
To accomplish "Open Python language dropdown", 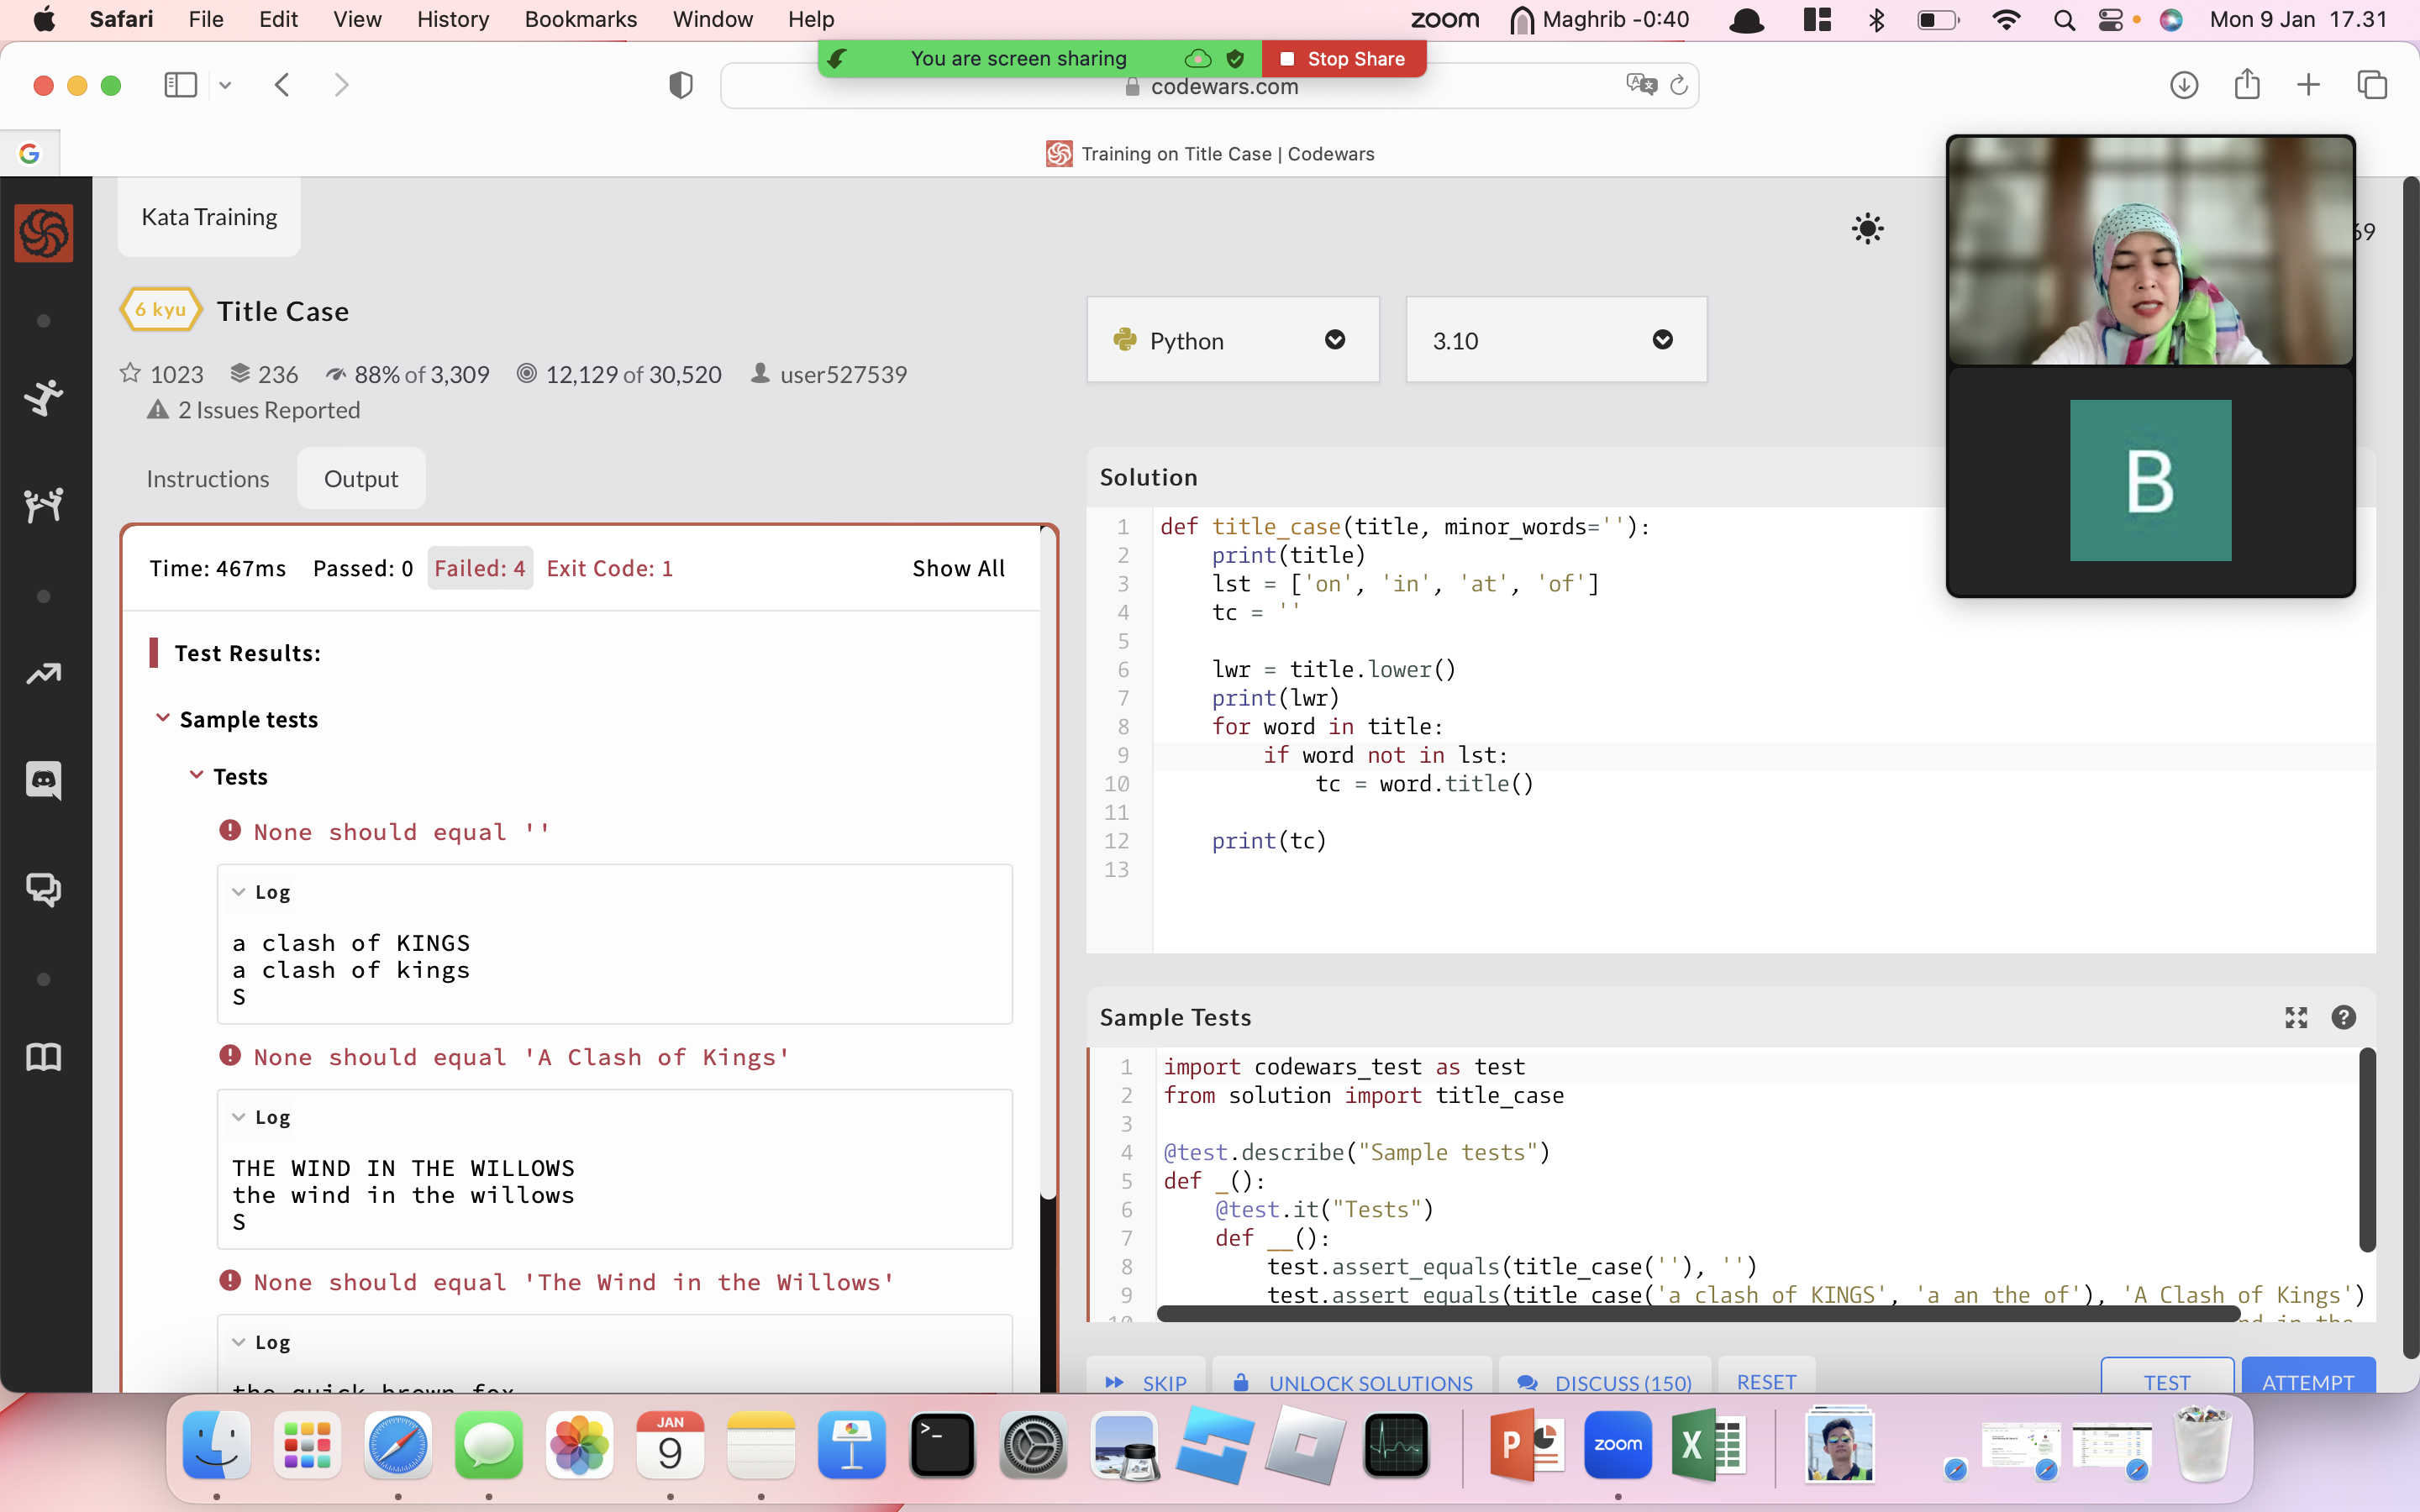I will [x=1232, y=340].
